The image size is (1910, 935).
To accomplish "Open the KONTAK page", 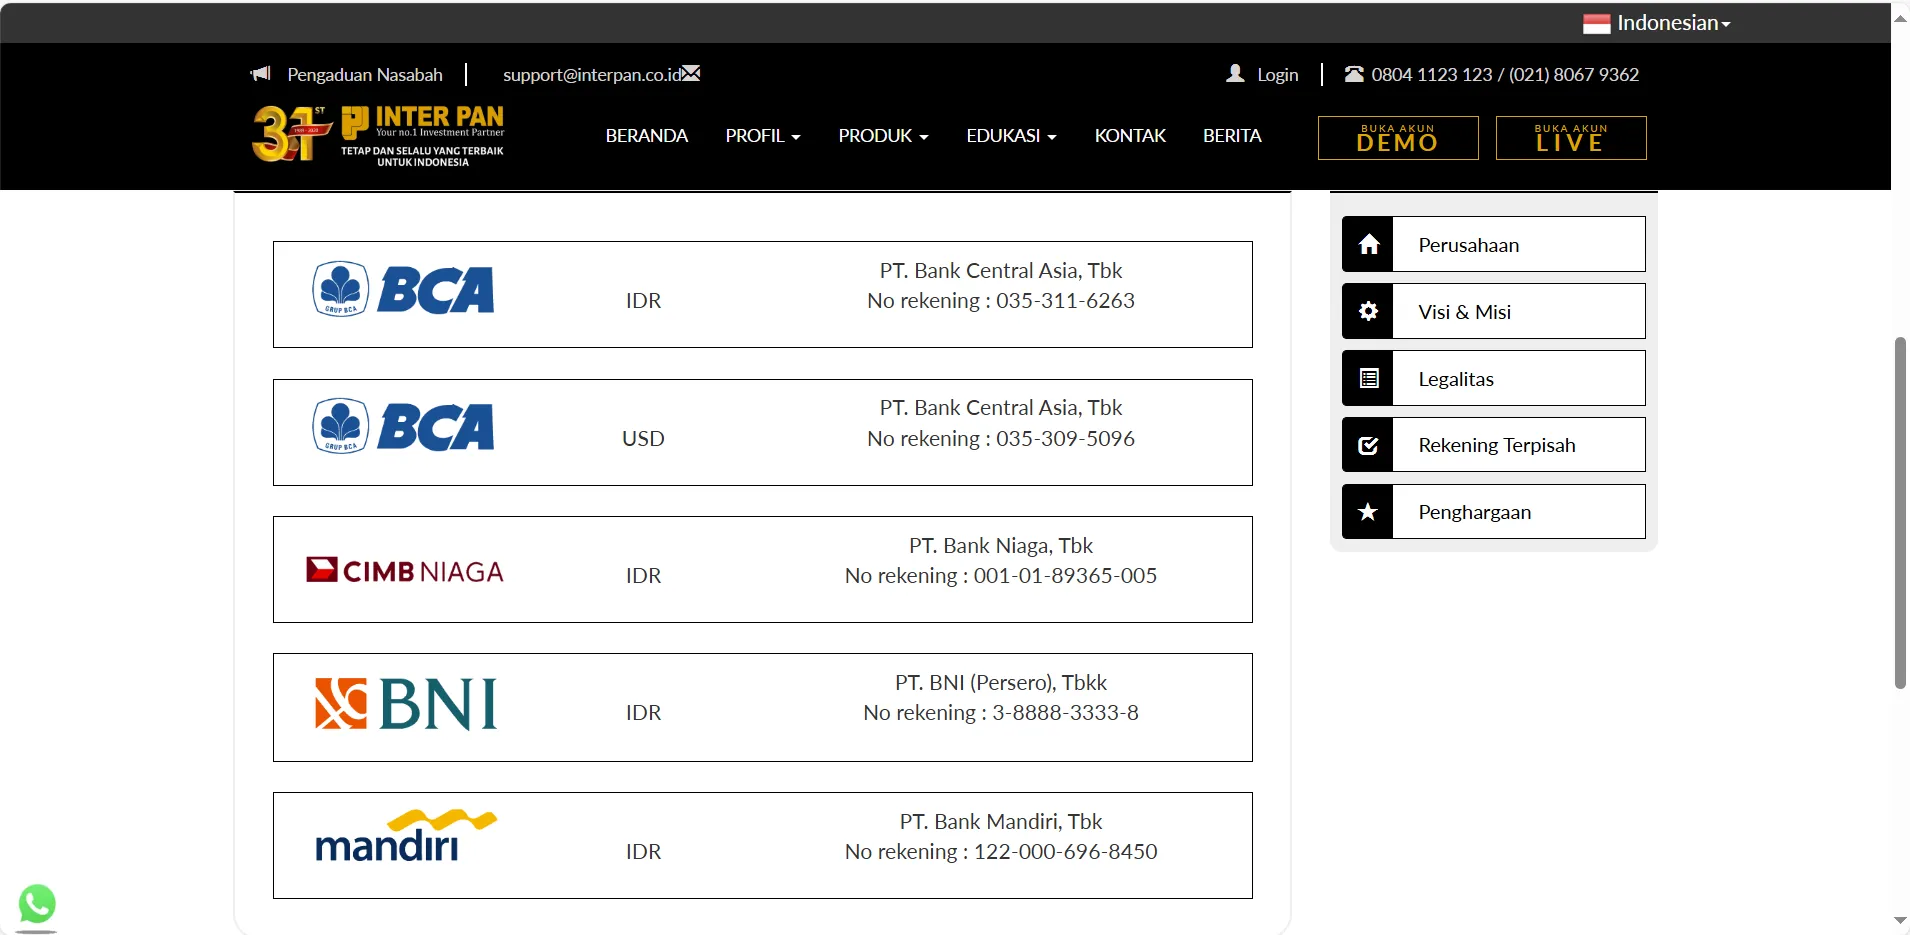I will pos(1130,136).
